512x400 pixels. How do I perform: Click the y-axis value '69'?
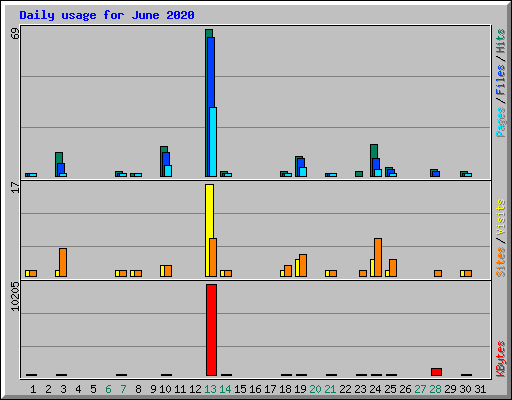pyautogui.click(x=15, y=33)
